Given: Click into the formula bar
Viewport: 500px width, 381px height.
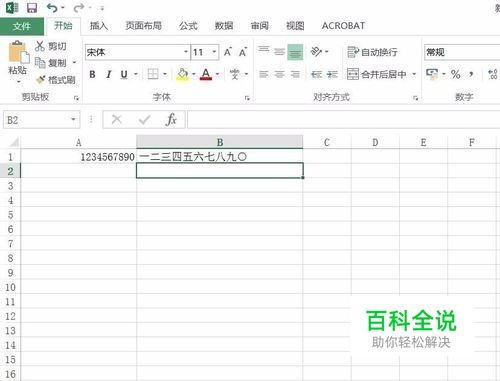Looking at the screenshot, I should [x=343, y=120].
